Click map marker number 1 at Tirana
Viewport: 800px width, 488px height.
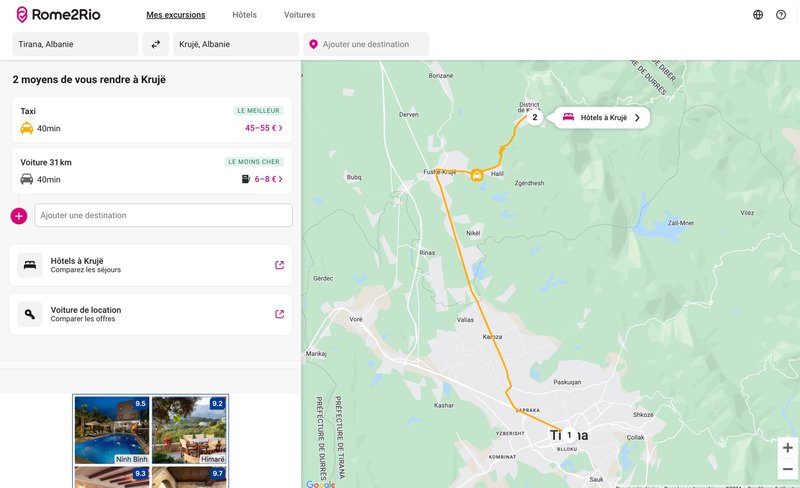[x=569, y=435]
